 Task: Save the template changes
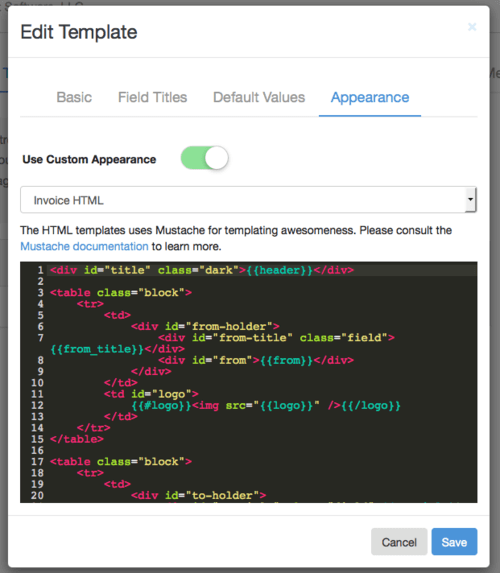click(x=454, y=542)
